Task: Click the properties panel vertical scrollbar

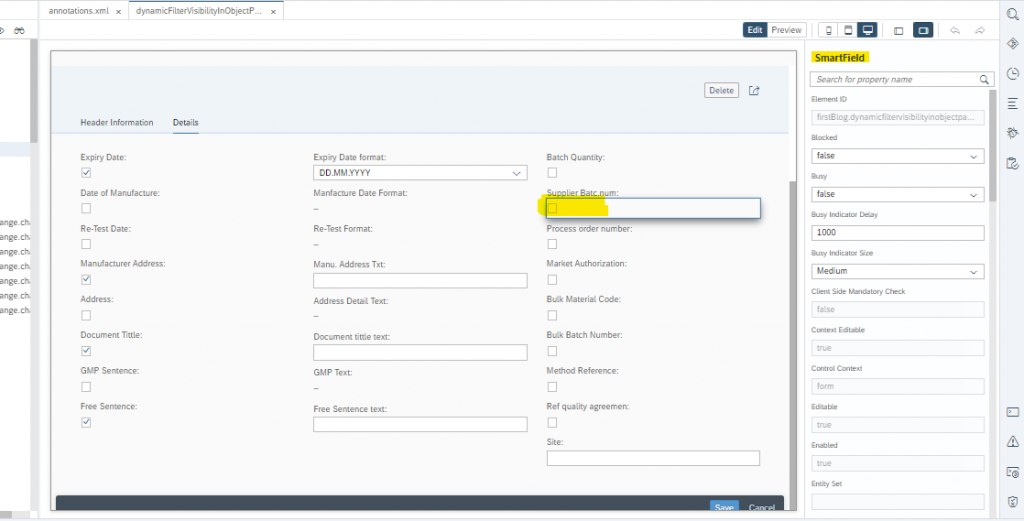Action: pyautogui.click(x=993, y=146)
